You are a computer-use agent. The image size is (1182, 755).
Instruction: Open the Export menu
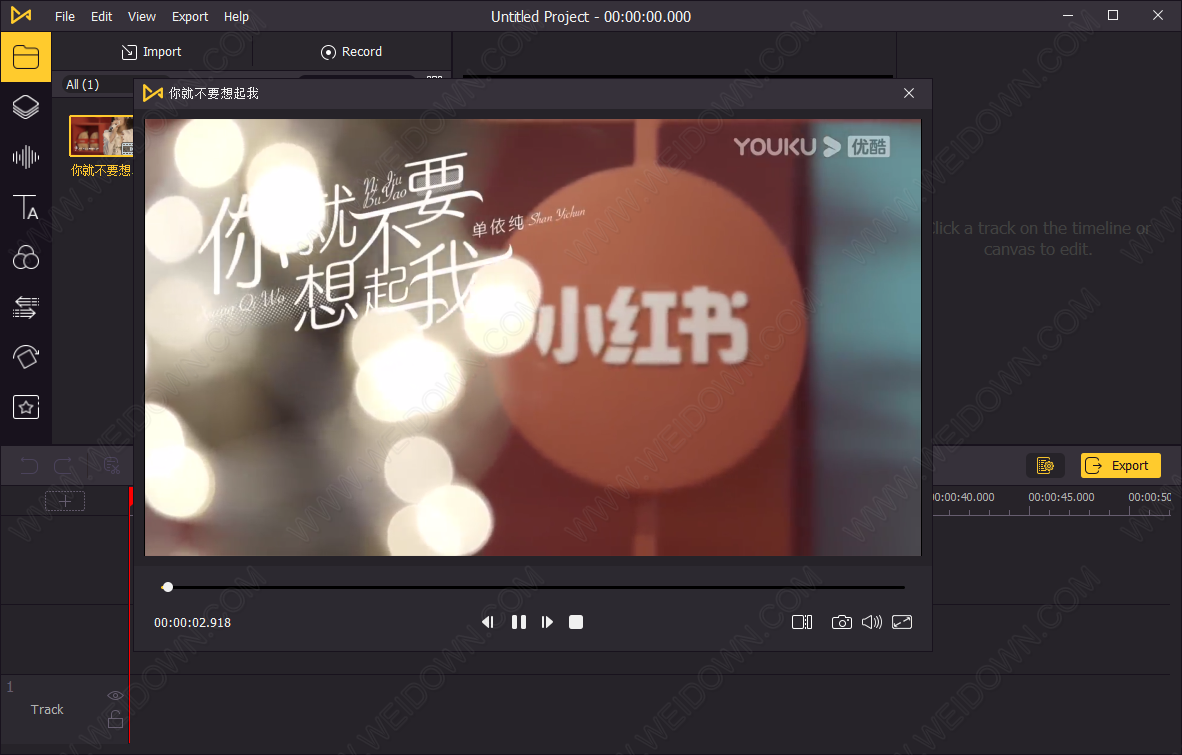tap(190, 17)
